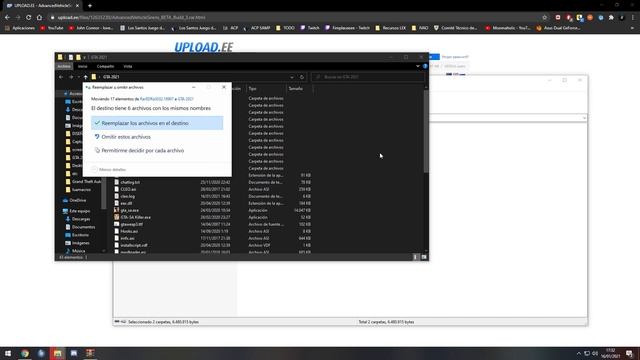
Task: Open the Inicio ribbon tab
Action: pyautogui.click(x=82, y=66)
